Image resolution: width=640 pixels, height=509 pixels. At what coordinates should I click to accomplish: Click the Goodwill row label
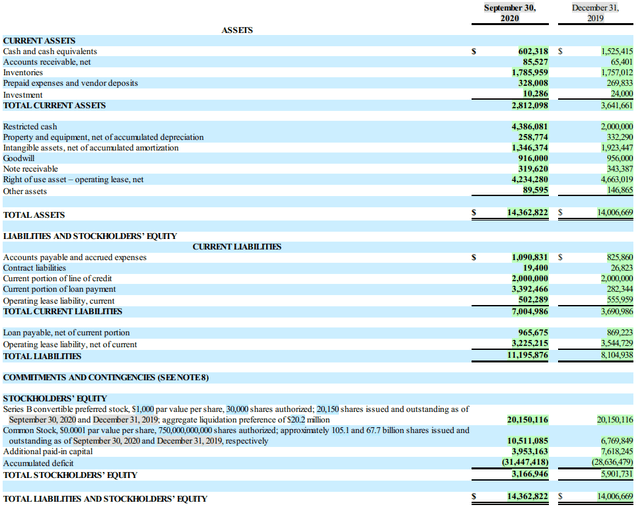pos(20,159)
